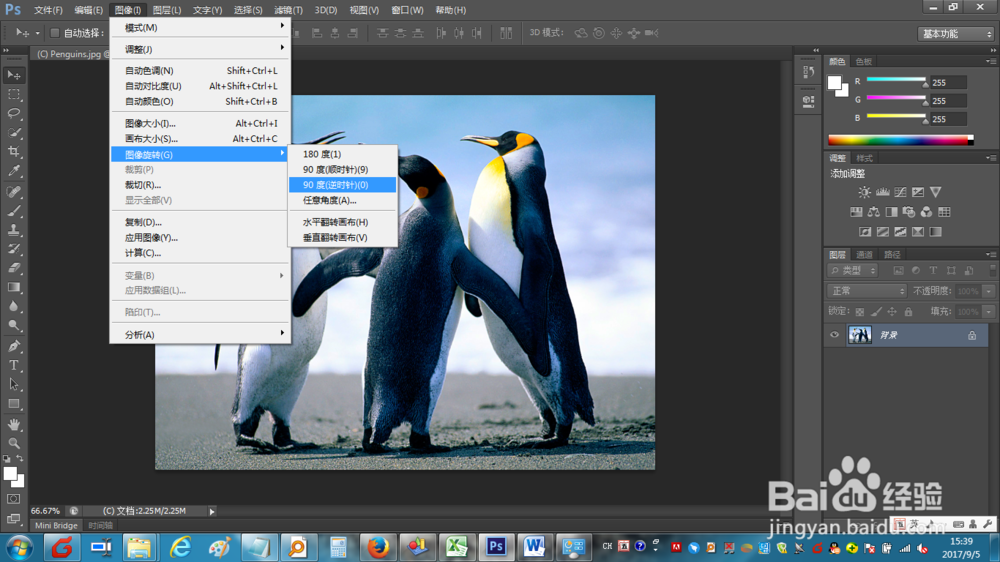Select the Crop tool
The width and height of the screenshot is (1000, 562).
pos(13,152)
